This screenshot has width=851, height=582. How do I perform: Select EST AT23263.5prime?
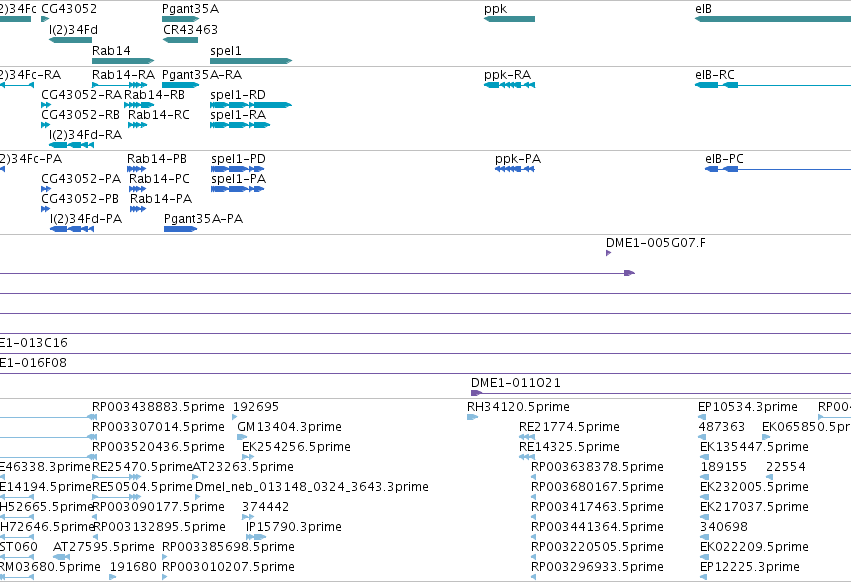point(195,477)
